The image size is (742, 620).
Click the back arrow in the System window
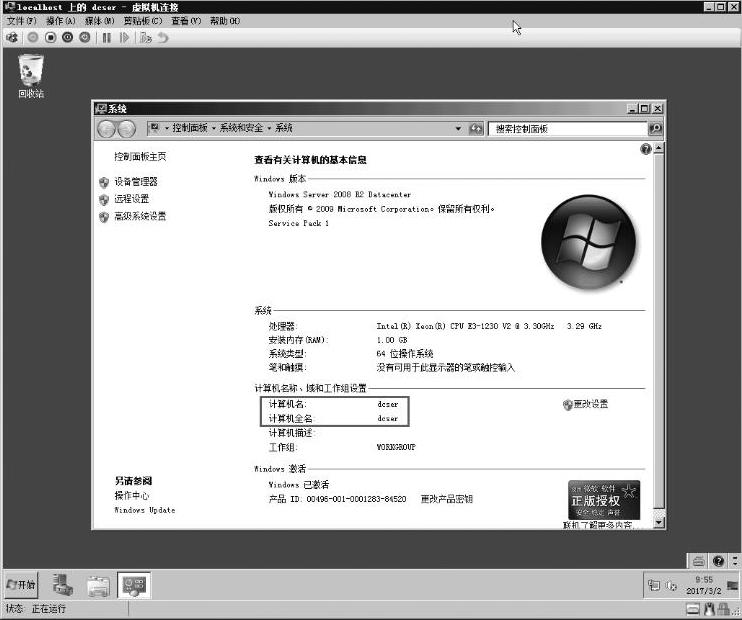tap(108, 129)
